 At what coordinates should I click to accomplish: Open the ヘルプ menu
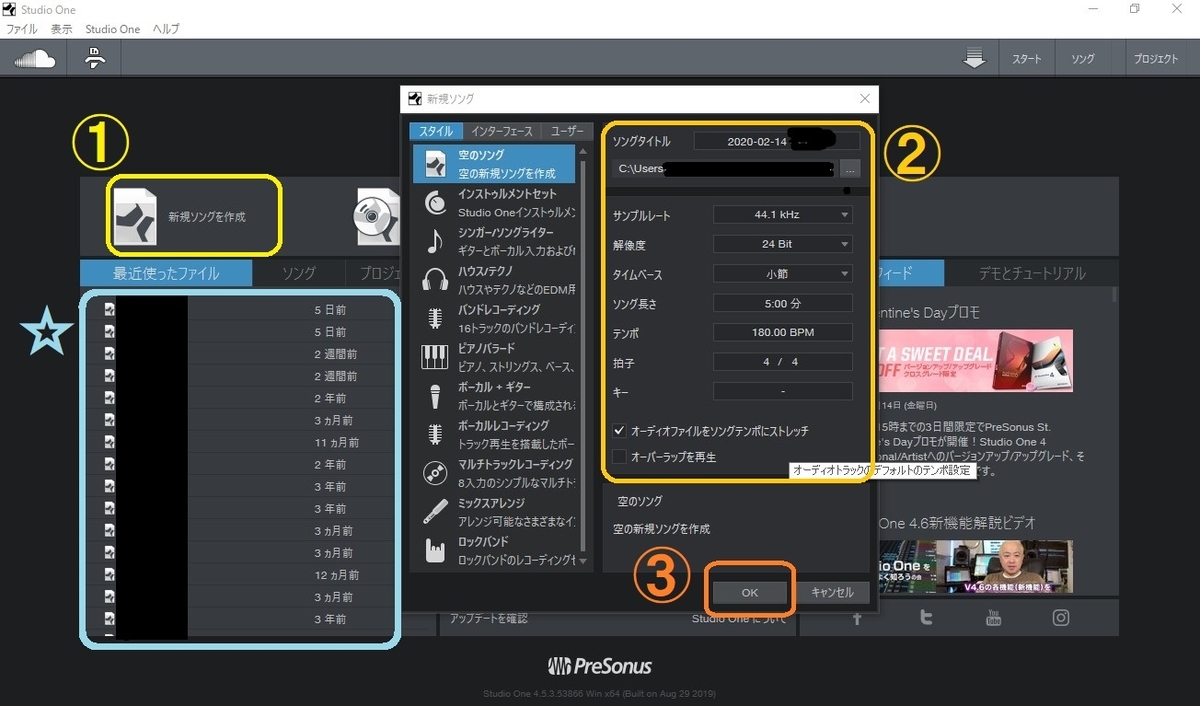tap(166, 29)
